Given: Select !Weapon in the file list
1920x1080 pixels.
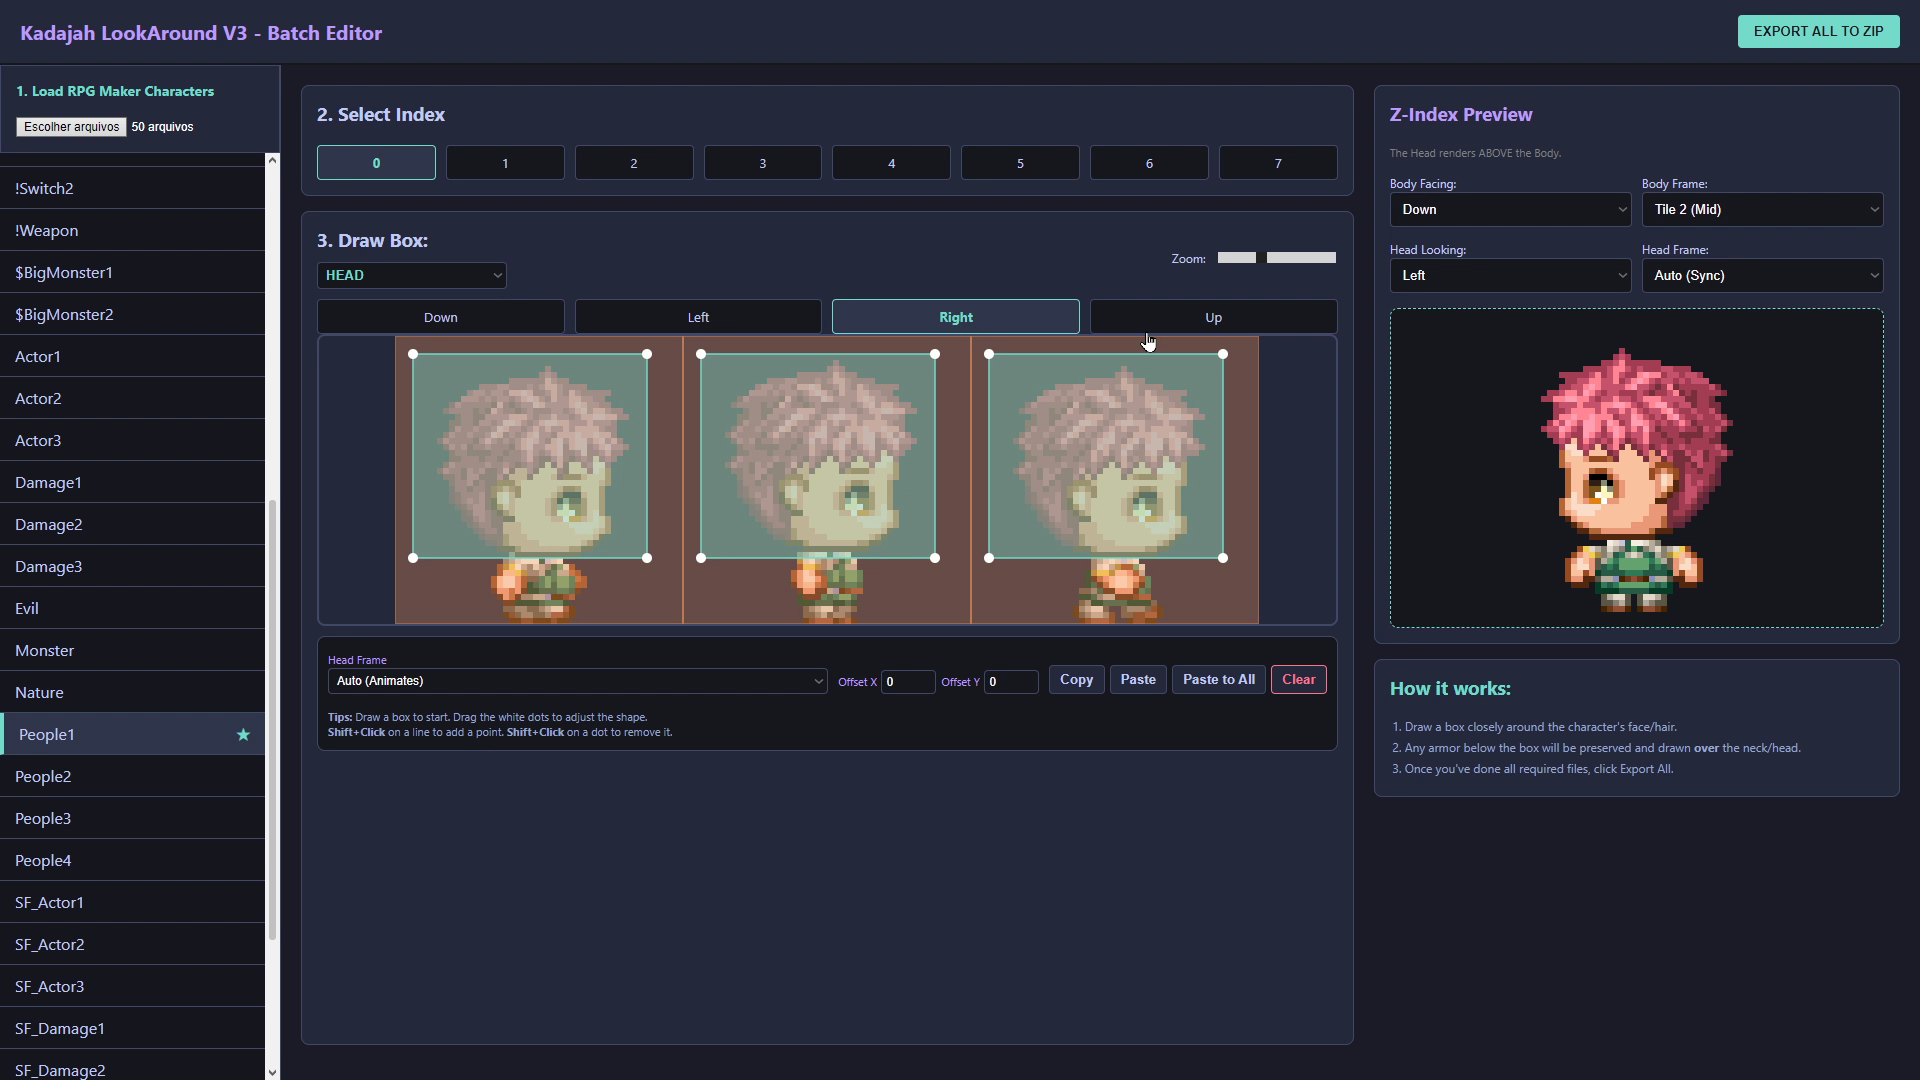Looking at the screenshot, I should pyautogui.click(x=132, y=231).
